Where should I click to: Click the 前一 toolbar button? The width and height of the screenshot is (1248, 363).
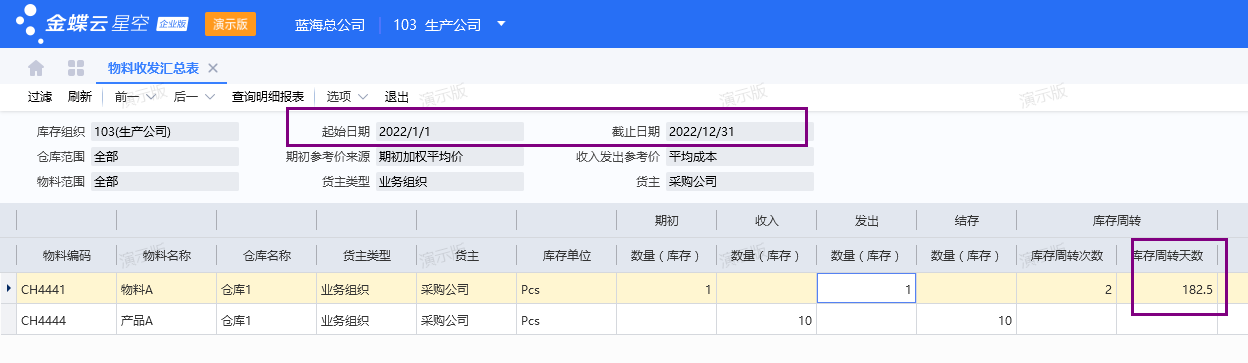click(127, 97)
